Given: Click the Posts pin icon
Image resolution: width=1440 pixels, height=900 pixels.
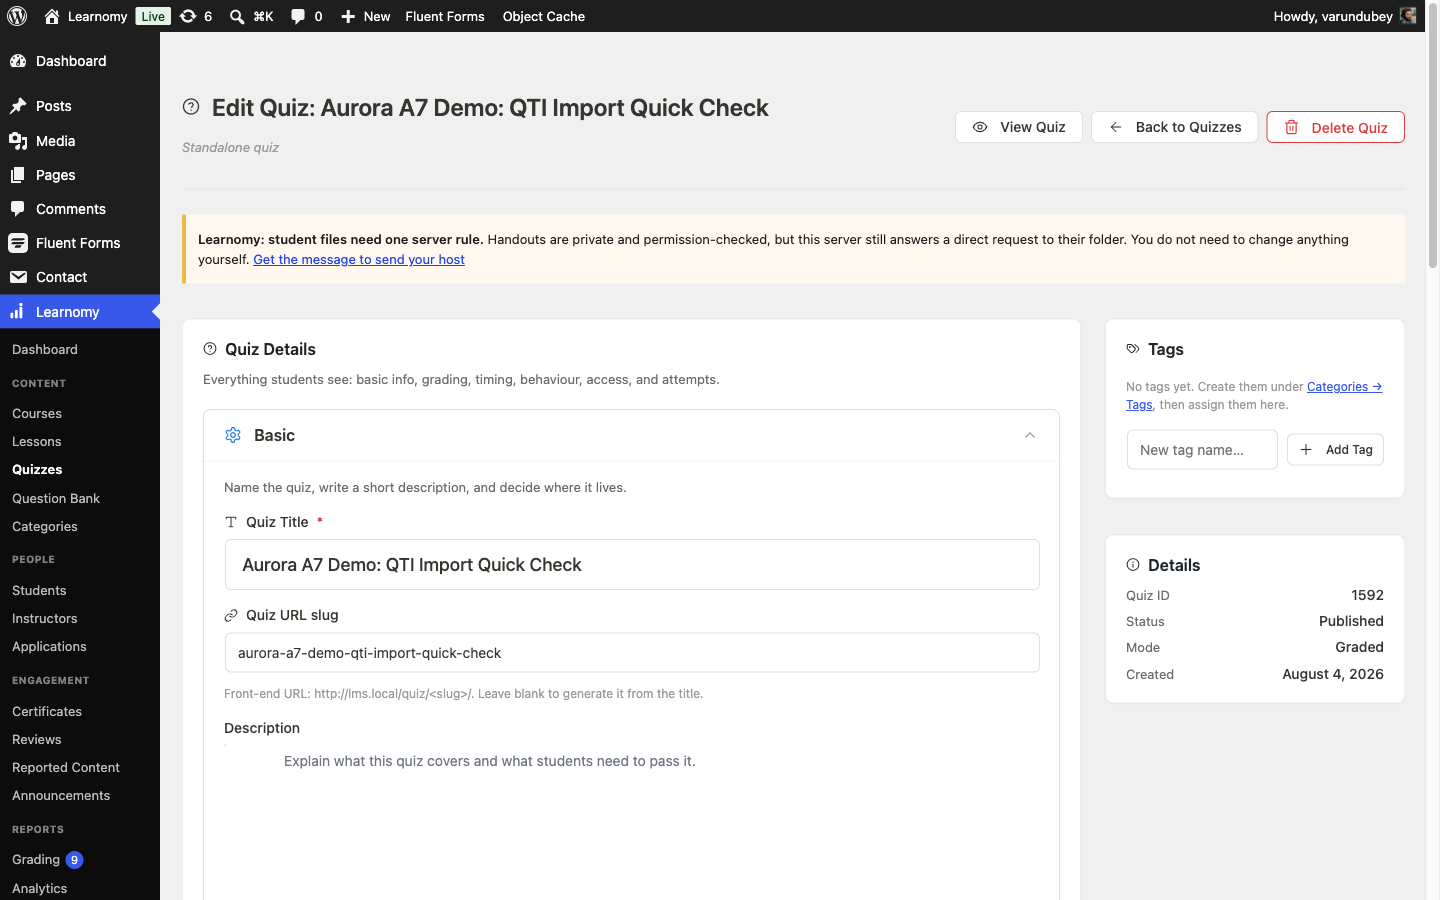Looking at the screenshot, I should [18, 106].
